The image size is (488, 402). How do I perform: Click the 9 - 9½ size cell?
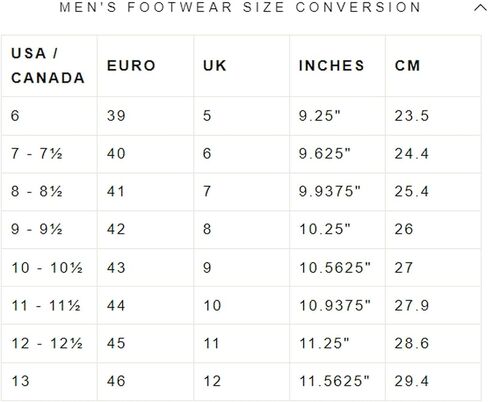coord(49,229)
